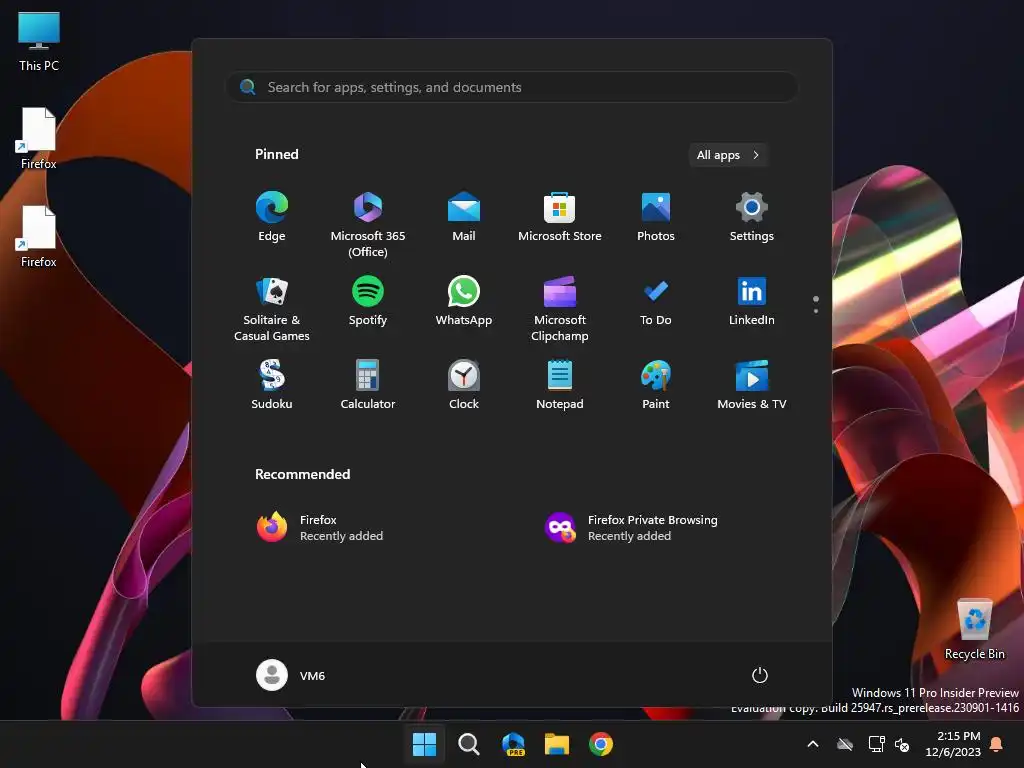1024x768 pixels.
Task: Open the Mail app
Action: (464, 217)
